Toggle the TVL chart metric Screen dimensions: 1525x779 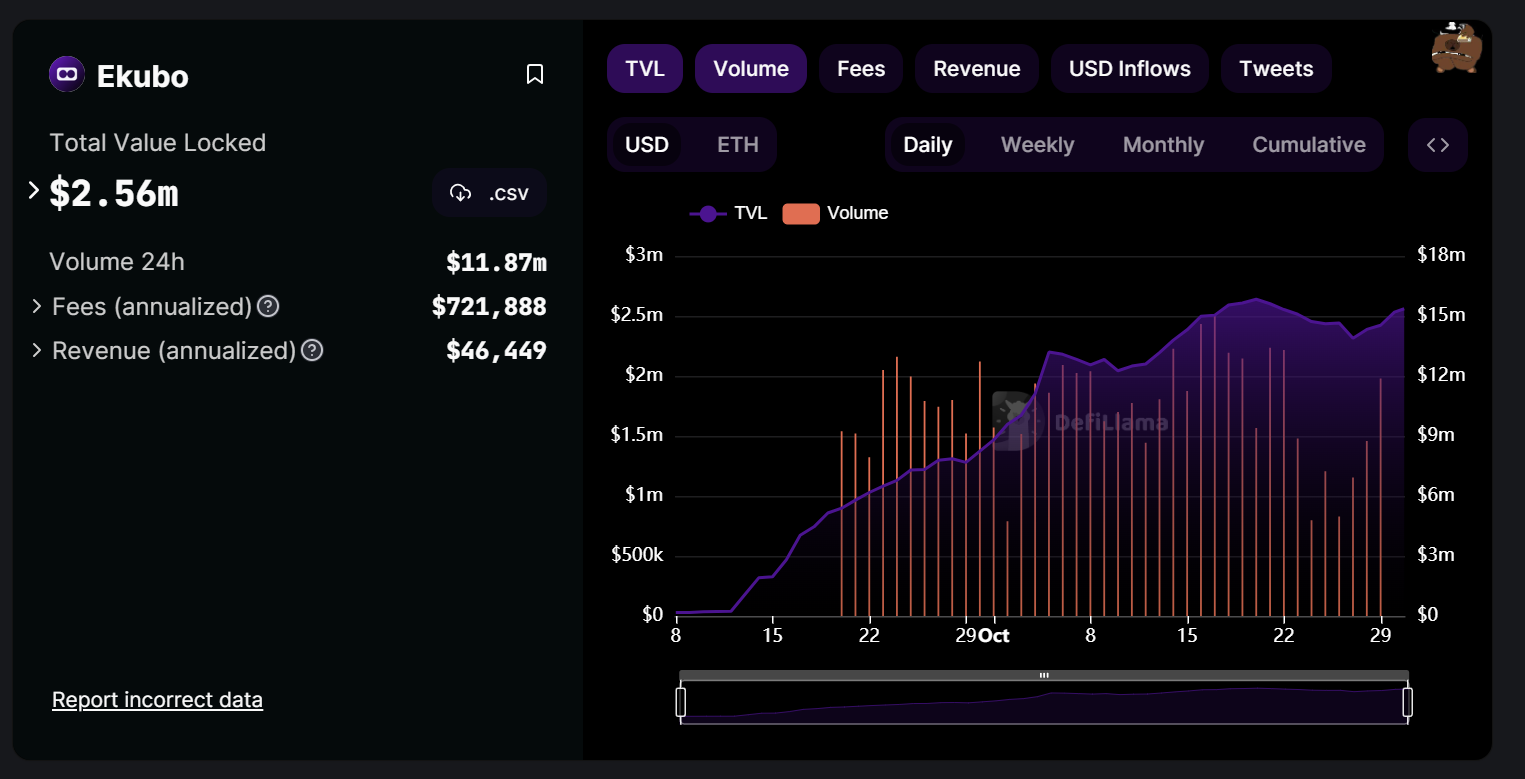645,69
